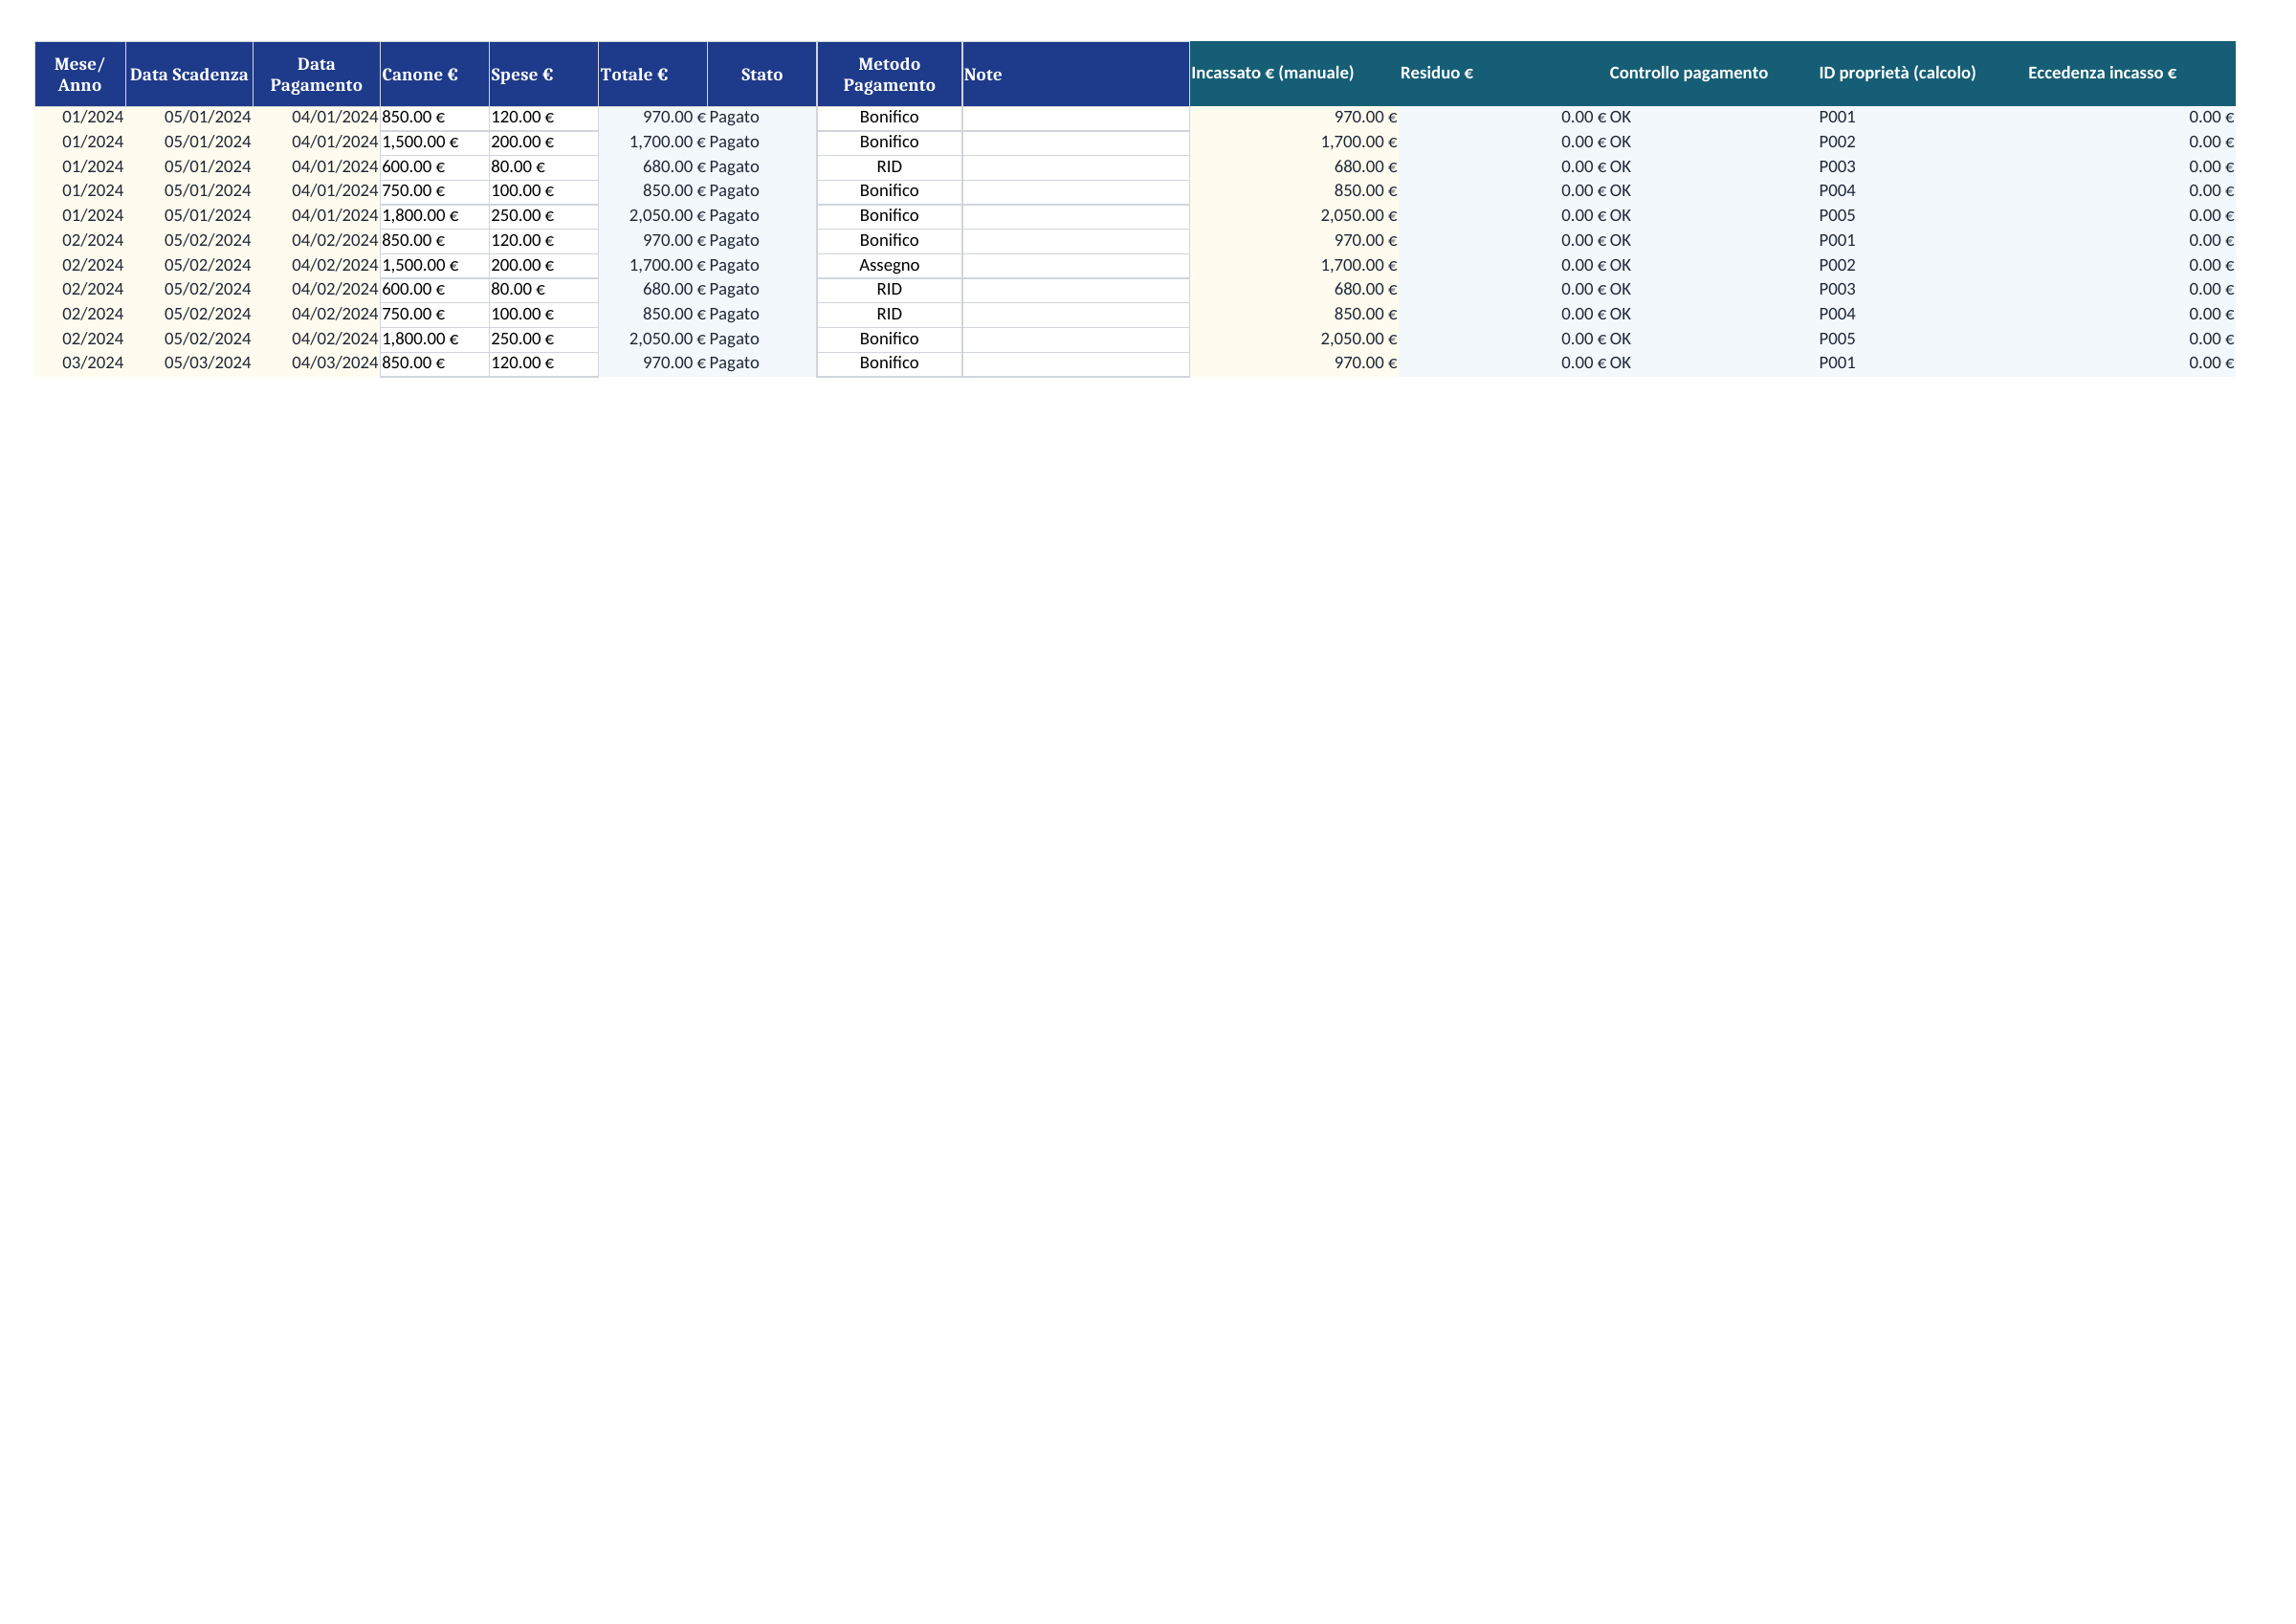This screenshot has width=2296, height=1624.
Task: Click the "Data Scadenza" header cell
Action: pyautogui.click(x=189, y=74)
